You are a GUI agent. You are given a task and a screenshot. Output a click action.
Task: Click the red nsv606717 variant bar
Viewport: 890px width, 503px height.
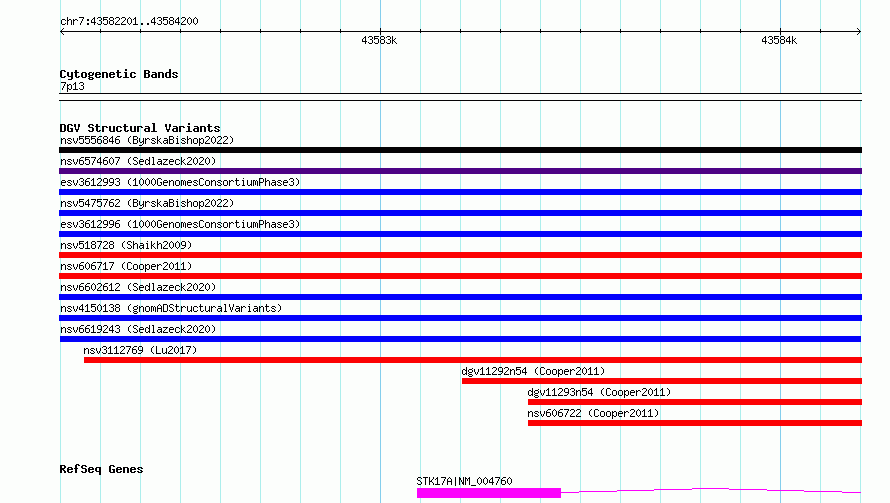[x=460, y=276]
